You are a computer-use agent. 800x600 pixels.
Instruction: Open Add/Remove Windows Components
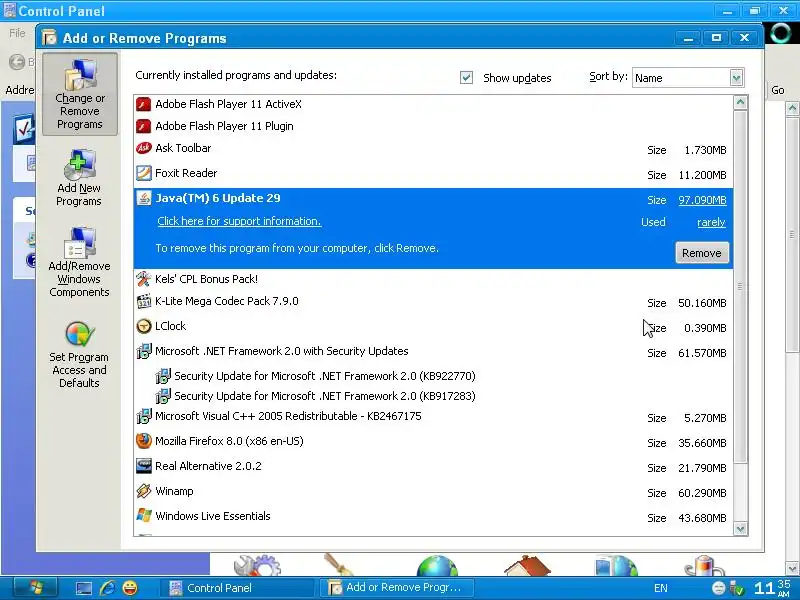pos(79,262)
